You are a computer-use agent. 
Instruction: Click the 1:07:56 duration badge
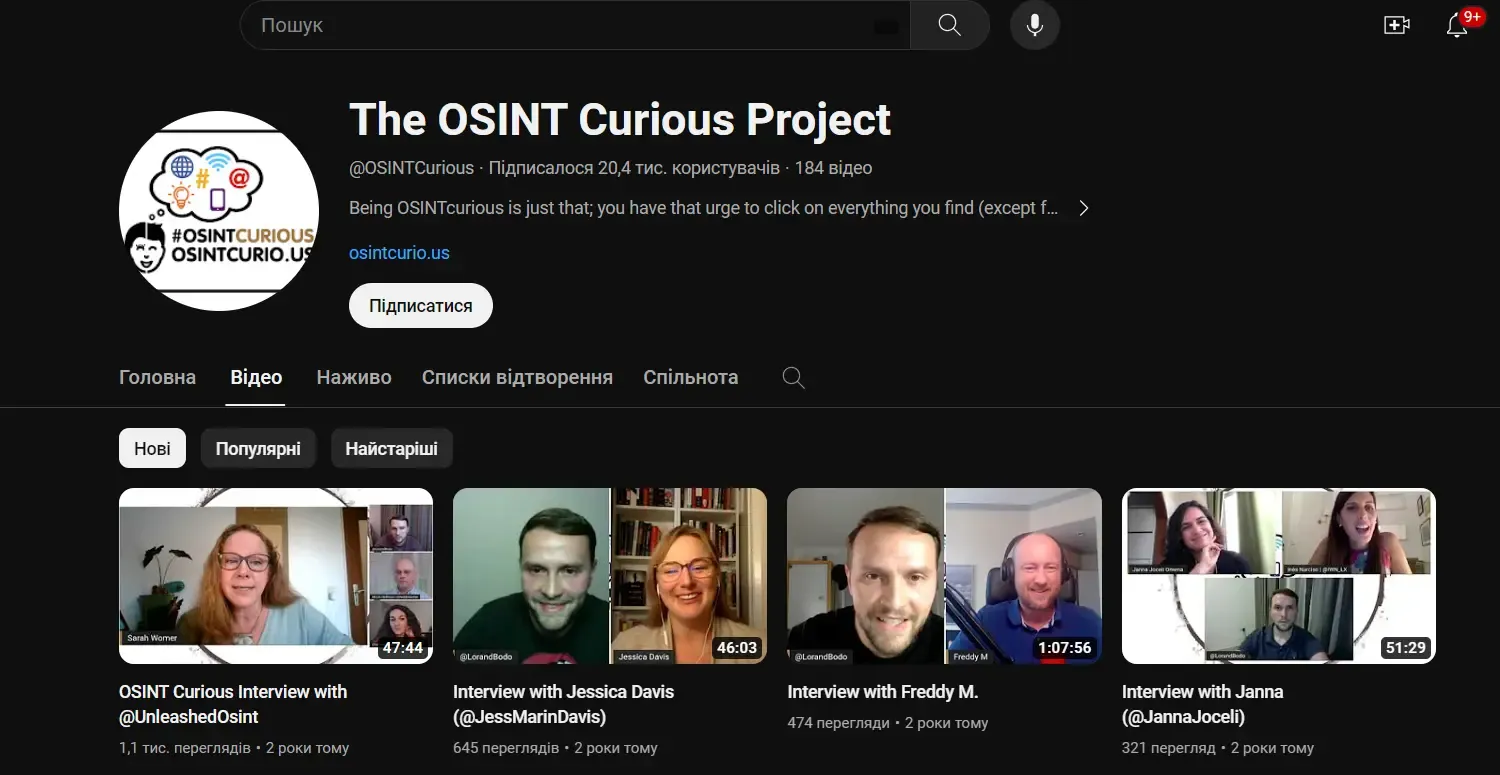click(x=1064, y=648)
